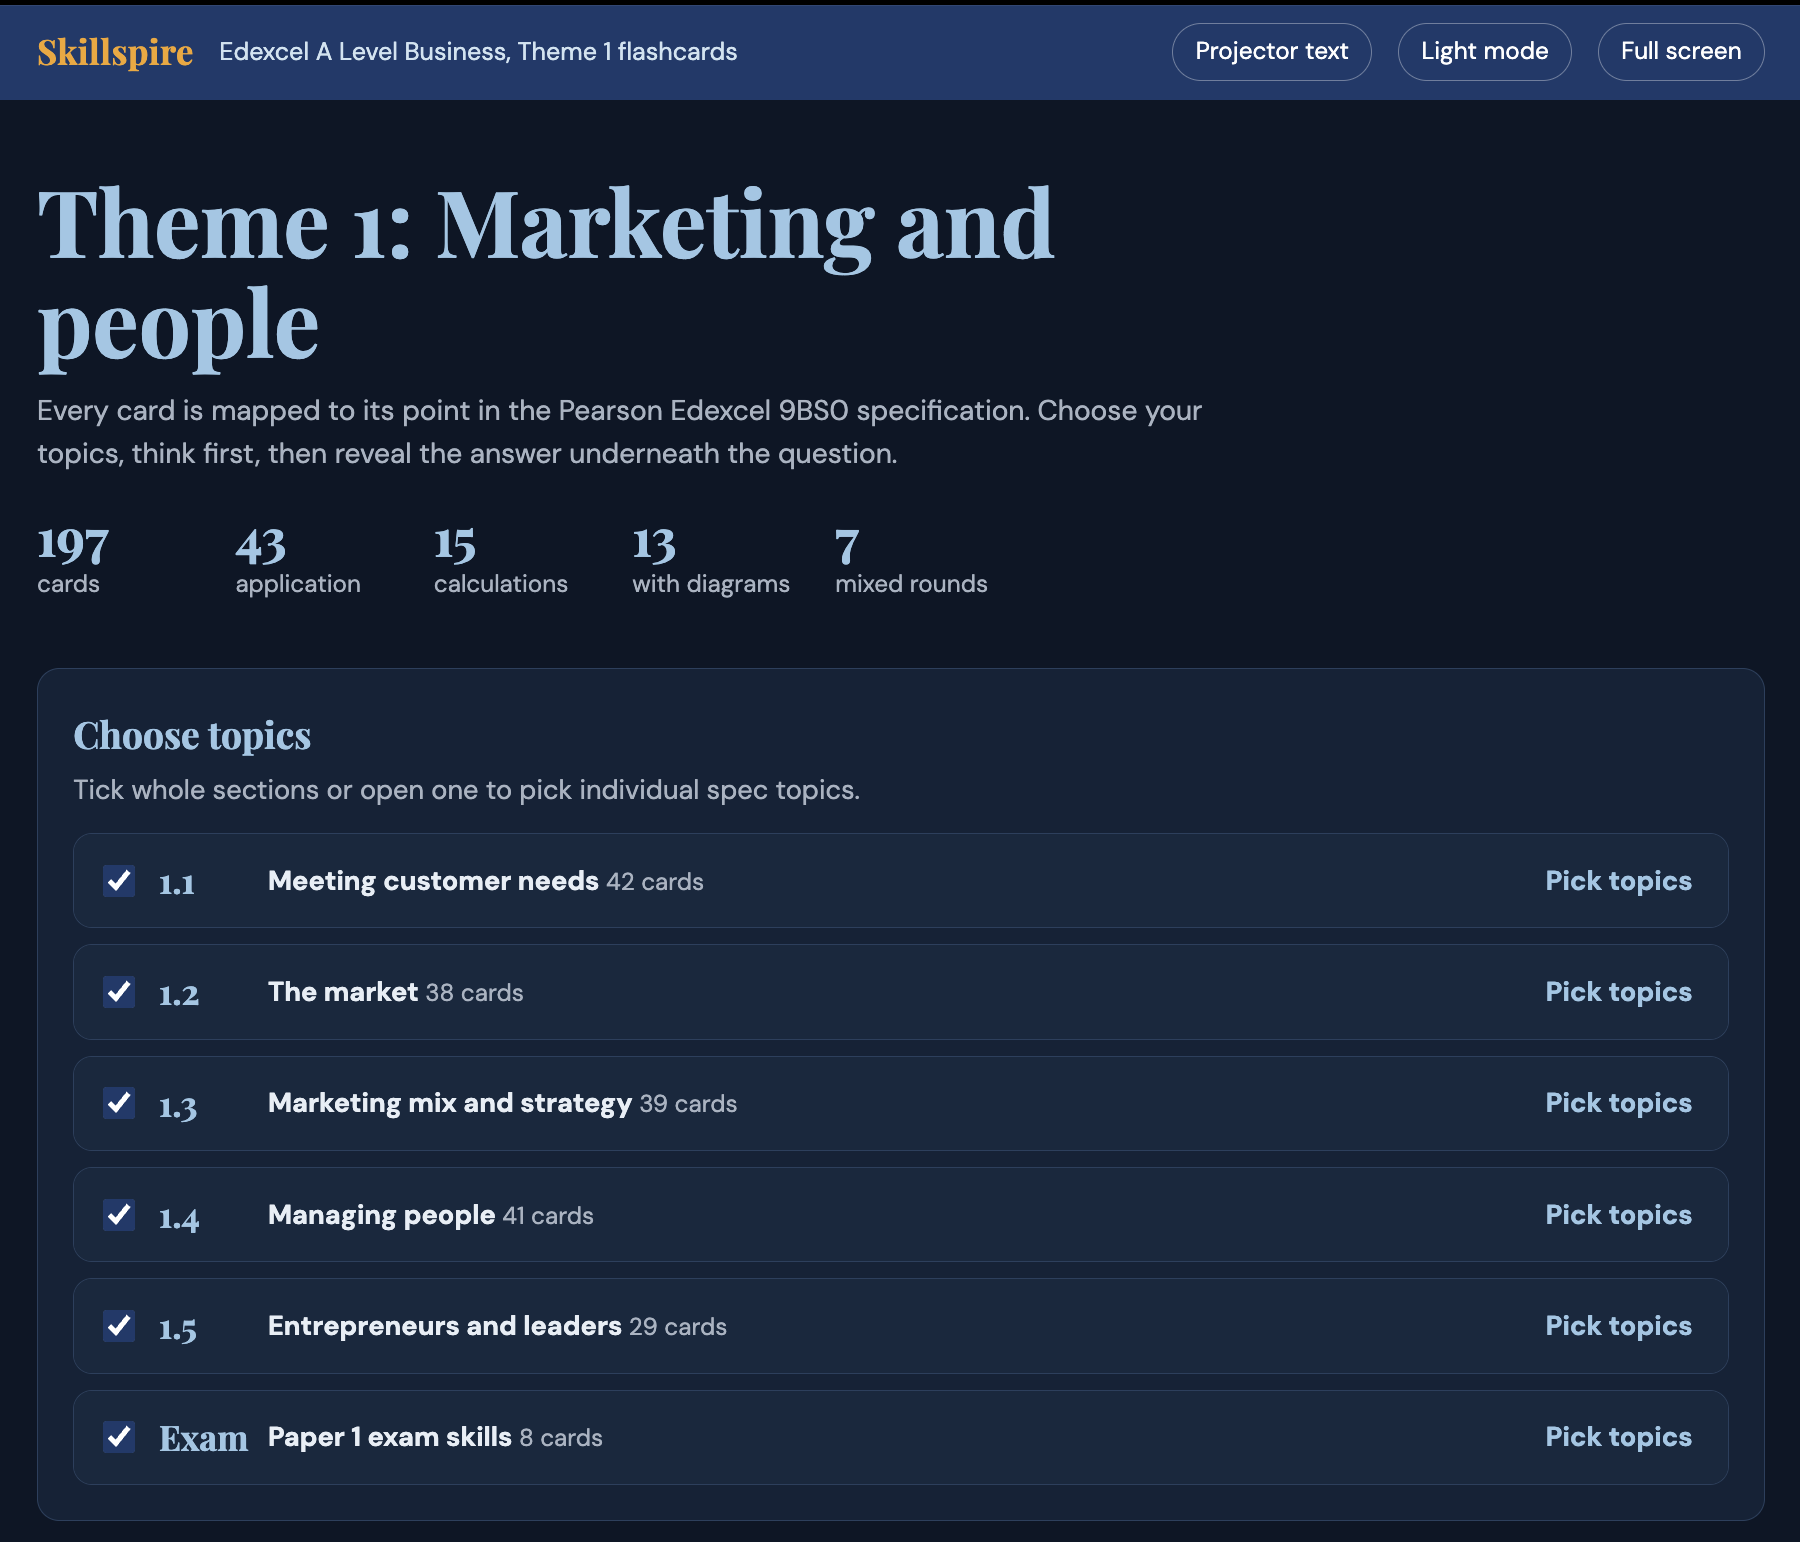Click the '1.1' section number

[177, 884]
